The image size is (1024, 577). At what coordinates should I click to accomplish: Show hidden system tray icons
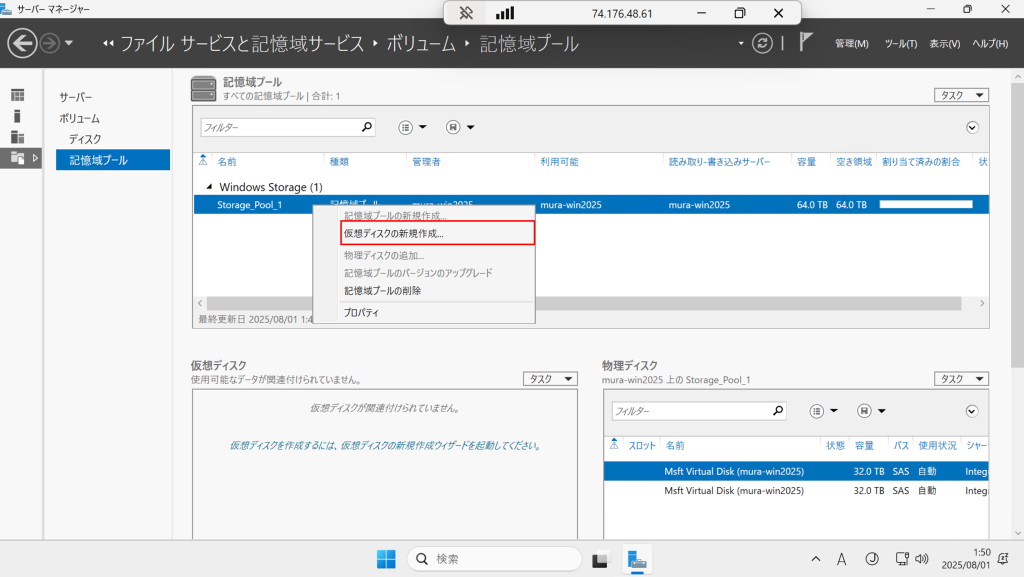816,559
